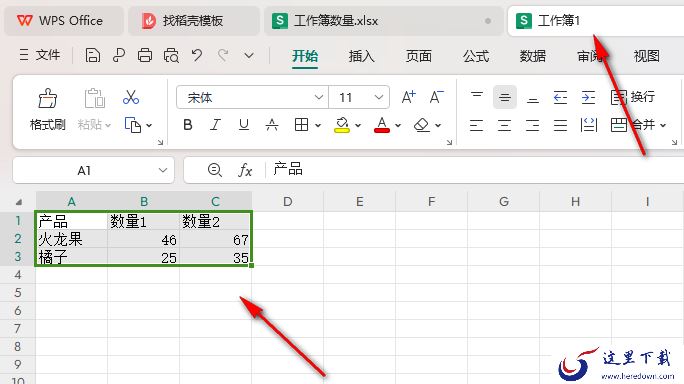Toggle strikethrough text formatting
Screen dimensions: 684x384
272,125
